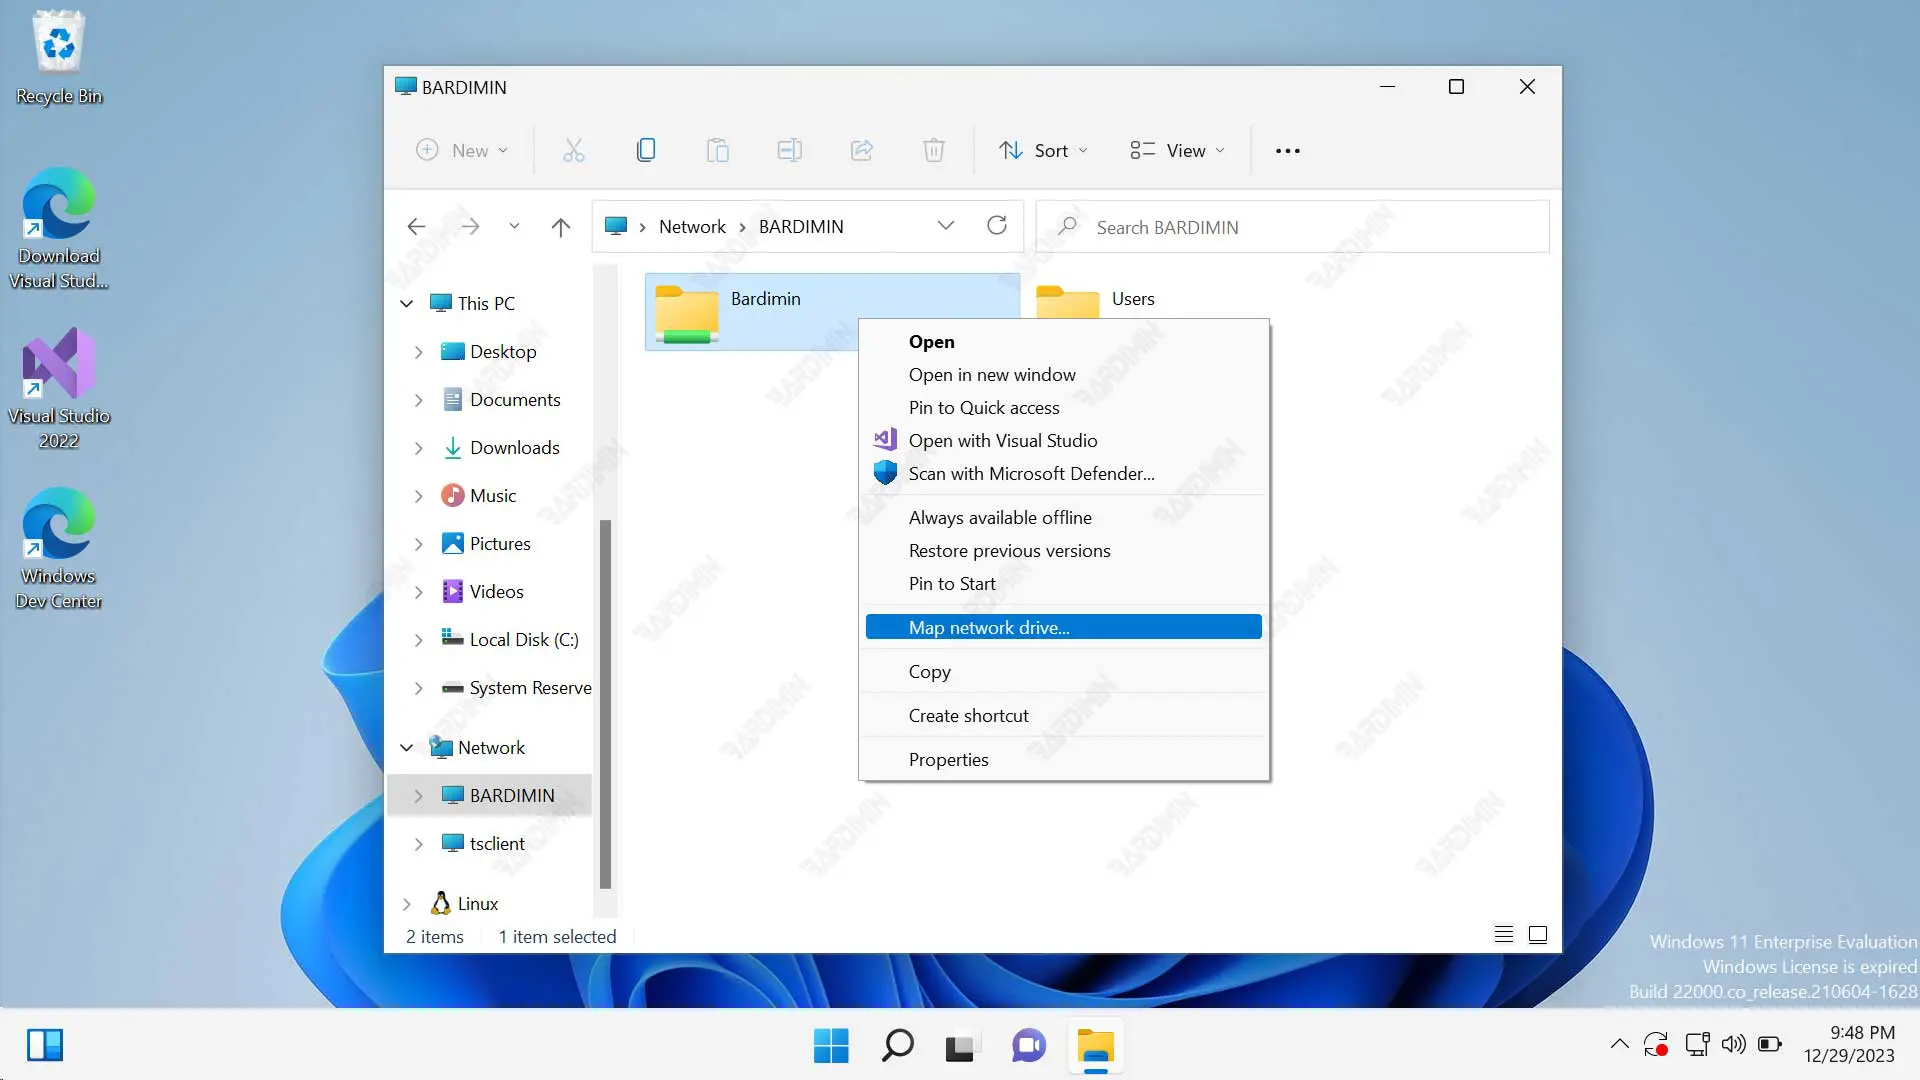Image resolution: width=1920 pixels, height=1080 pixels.
Task: Click the Cut scissors icon in toolbar
Action: [x=573, y=150]
